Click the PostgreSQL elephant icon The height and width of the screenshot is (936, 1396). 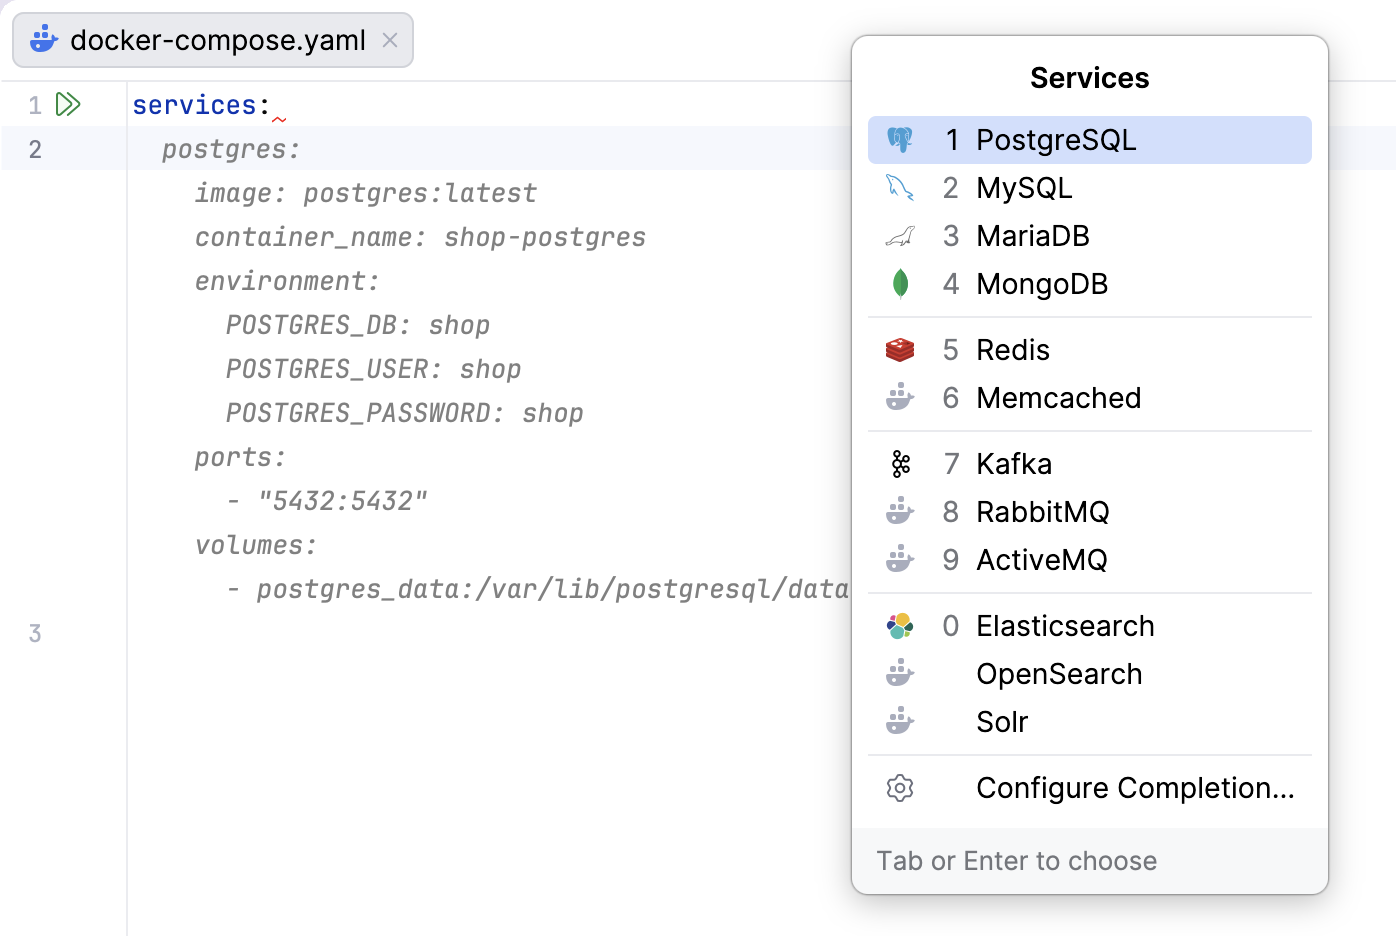[900, 140]
